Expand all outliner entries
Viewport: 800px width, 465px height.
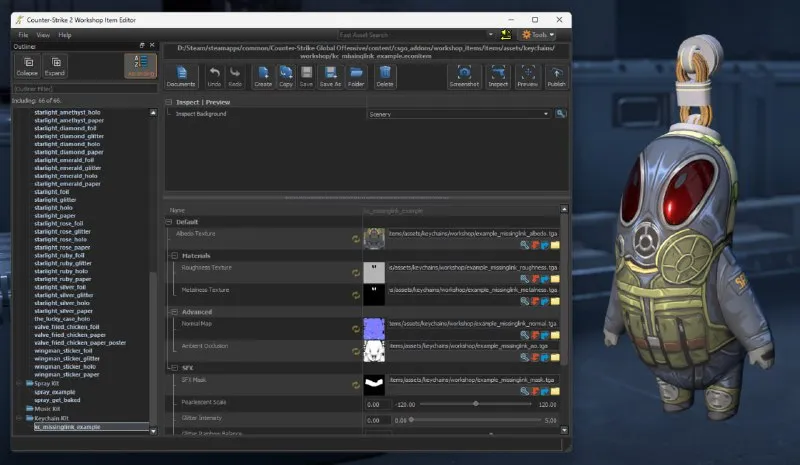point(55,66)
